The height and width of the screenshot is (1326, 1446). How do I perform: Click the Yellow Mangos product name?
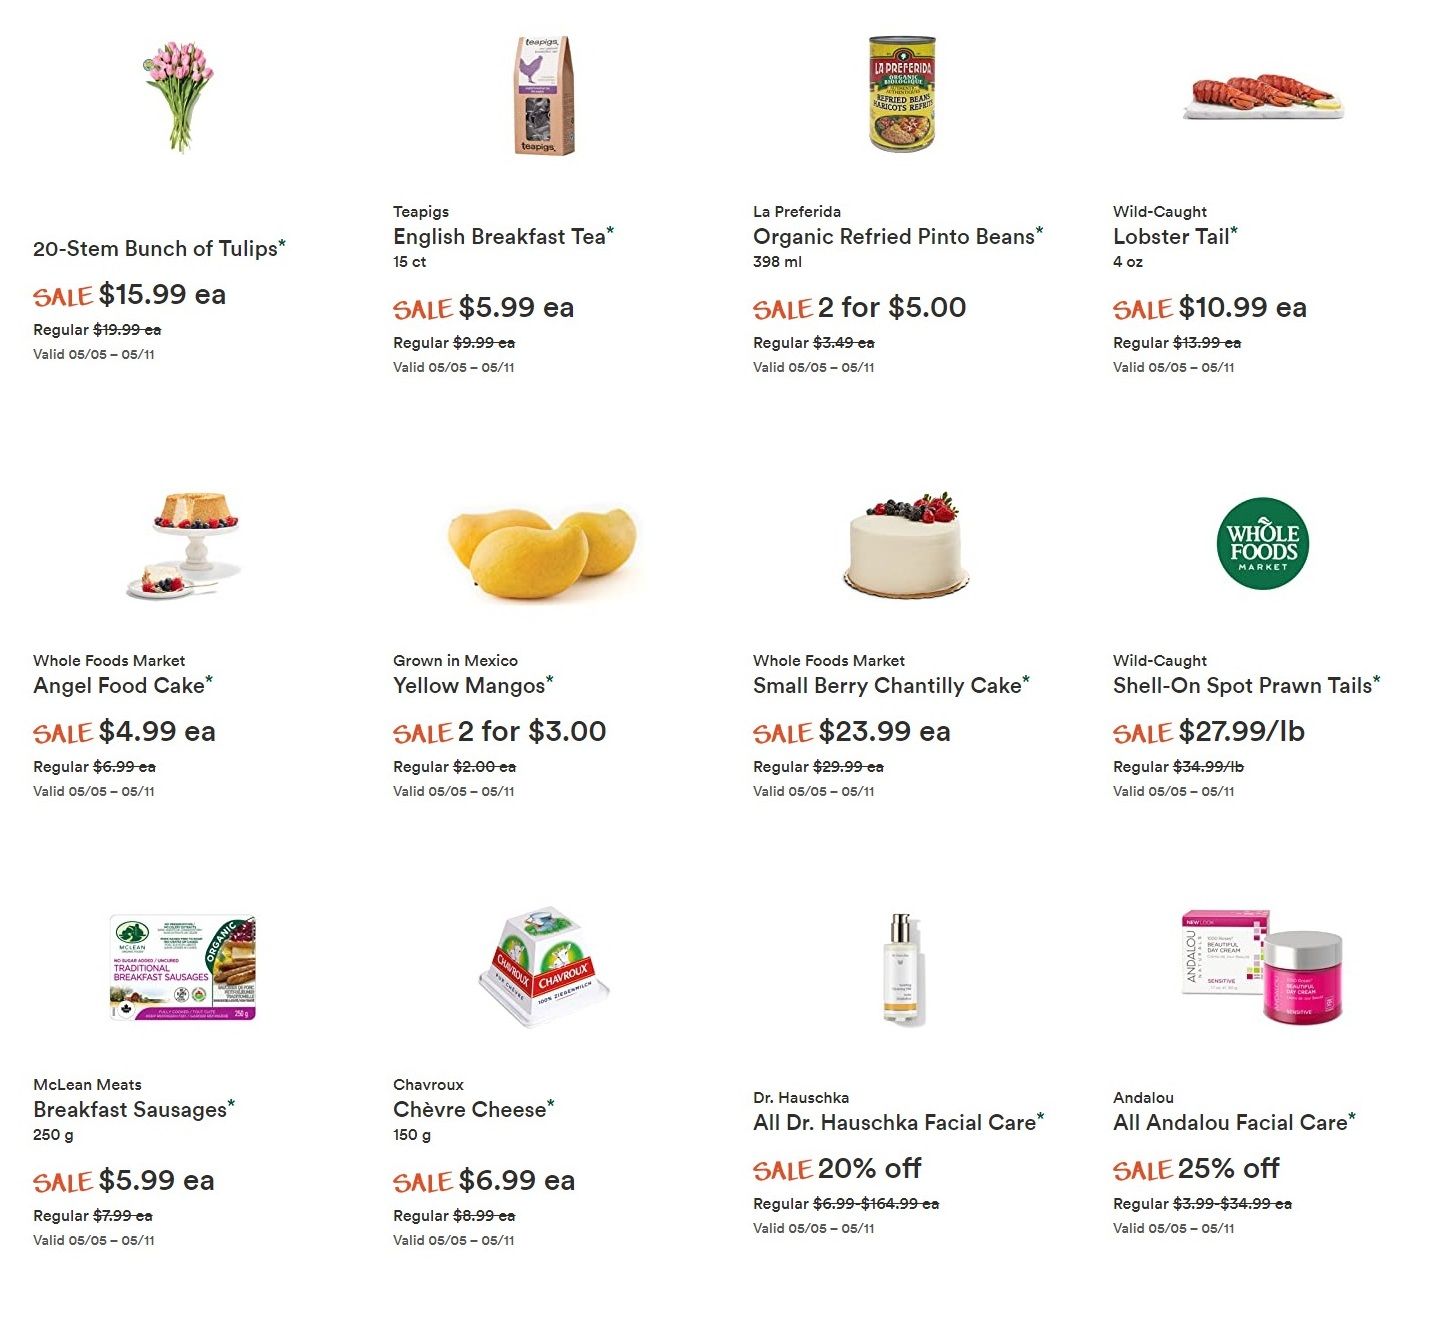coord(470,686)
